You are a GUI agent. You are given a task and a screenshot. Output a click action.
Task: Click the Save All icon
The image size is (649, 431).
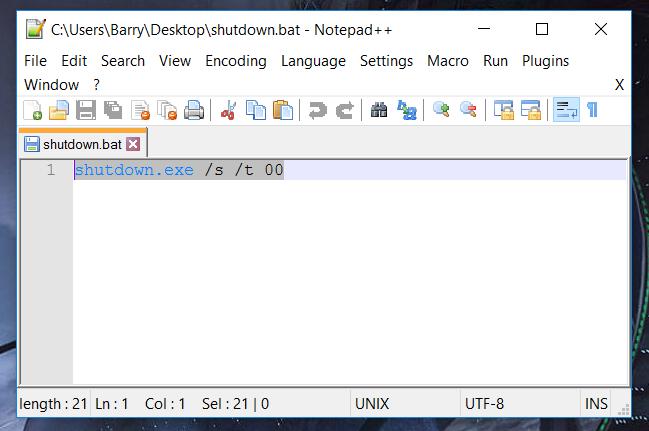[x=113, y=110]
